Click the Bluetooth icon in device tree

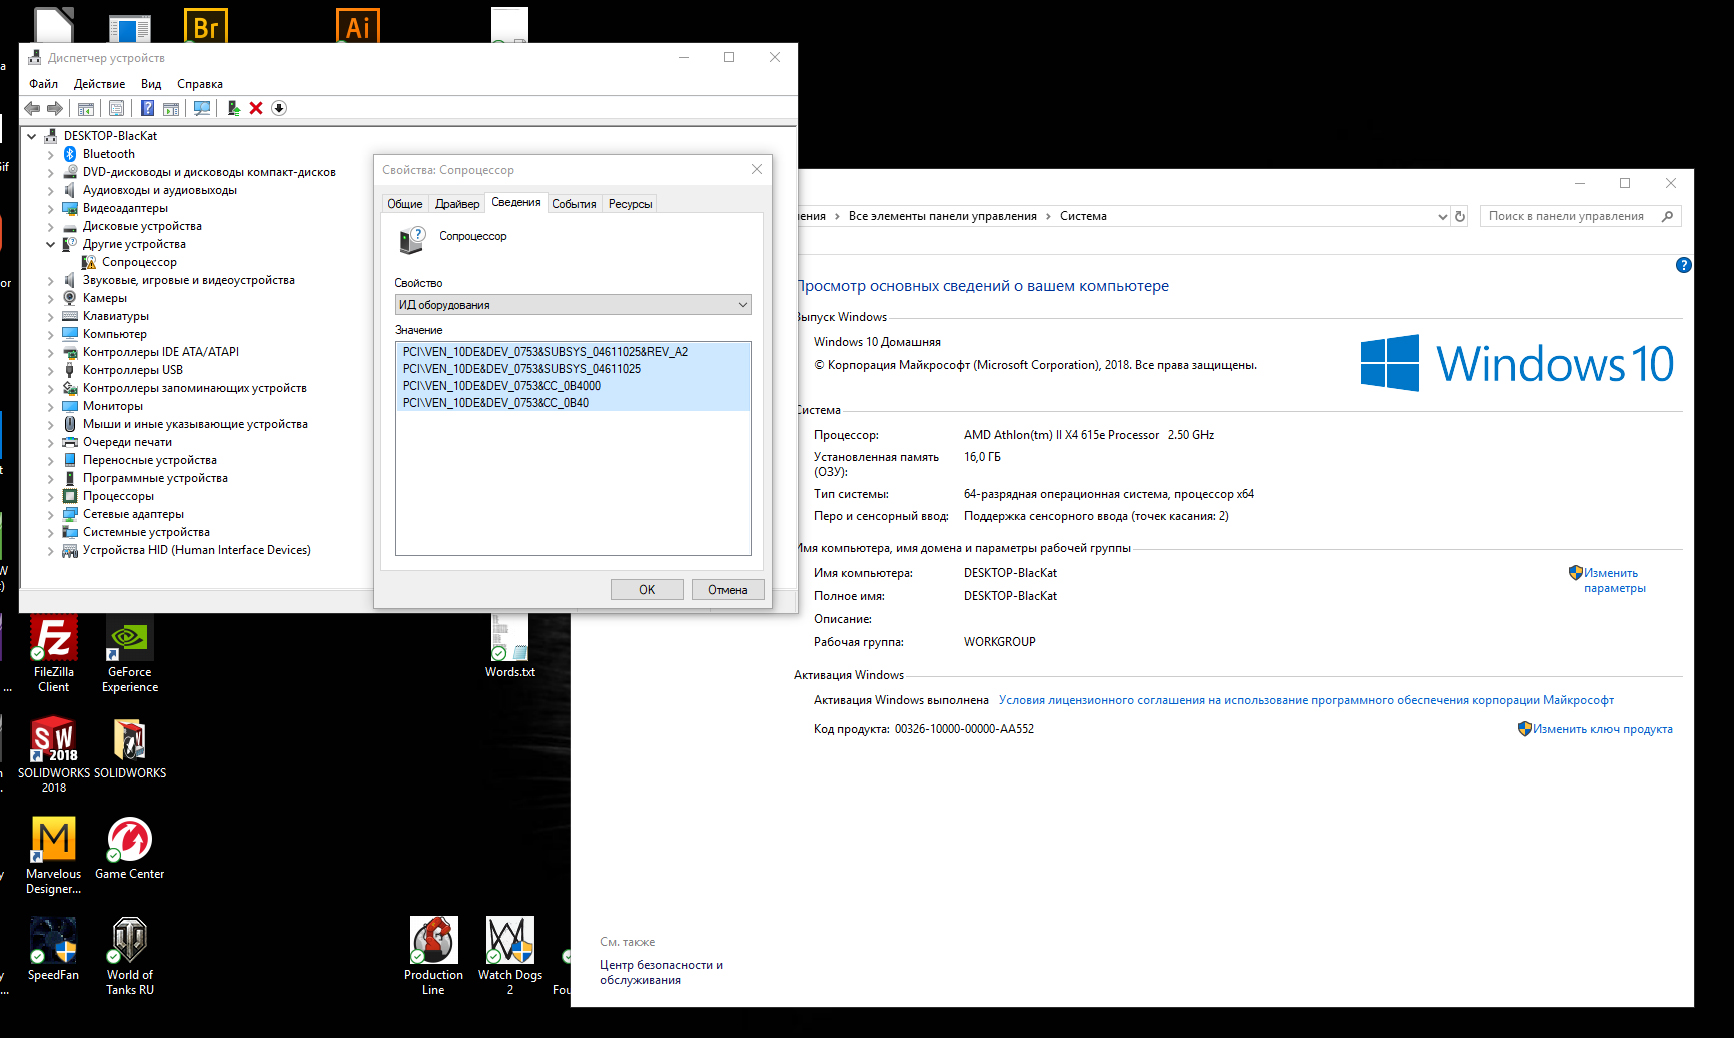tap(70, 154)
